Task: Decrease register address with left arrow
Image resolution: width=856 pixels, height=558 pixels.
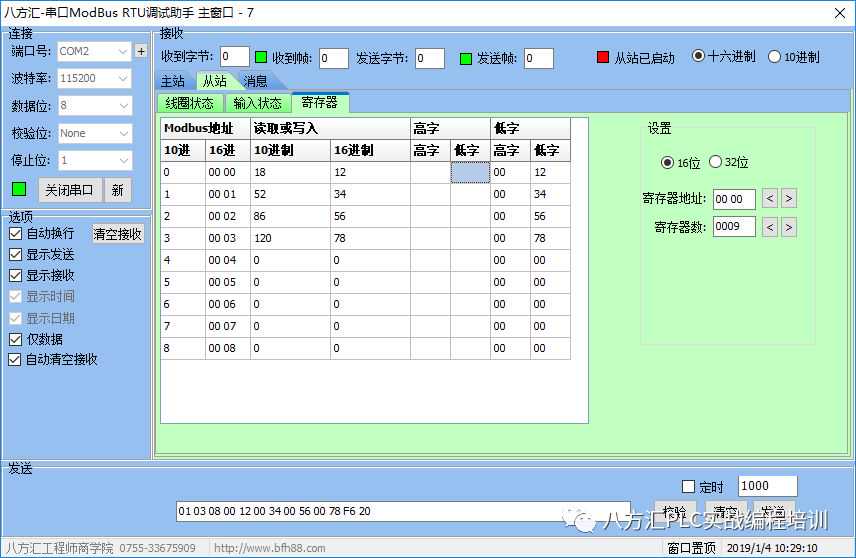Action: pos(769,199)
